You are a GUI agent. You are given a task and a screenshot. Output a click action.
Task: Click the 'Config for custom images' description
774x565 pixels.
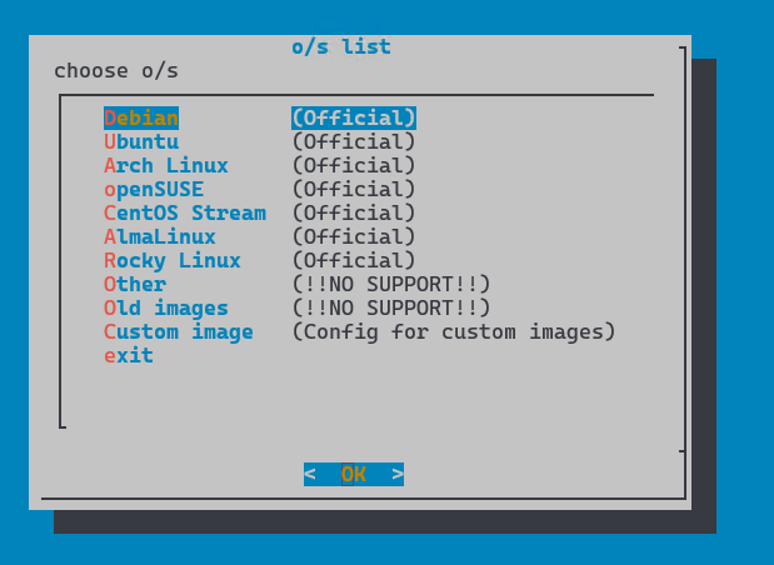453,332
